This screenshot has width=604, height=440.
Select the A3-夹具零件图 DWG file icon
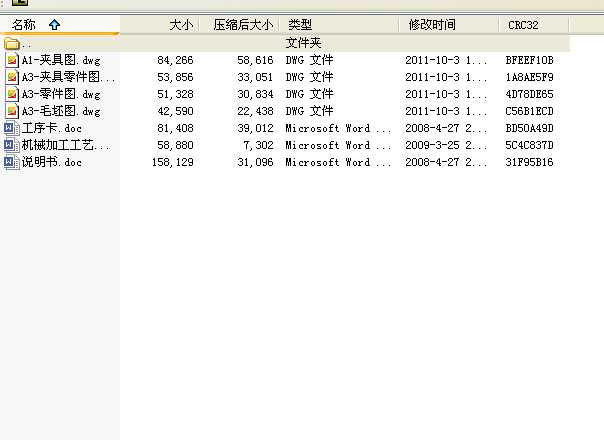pyautogui.click(x=12, y=77)
